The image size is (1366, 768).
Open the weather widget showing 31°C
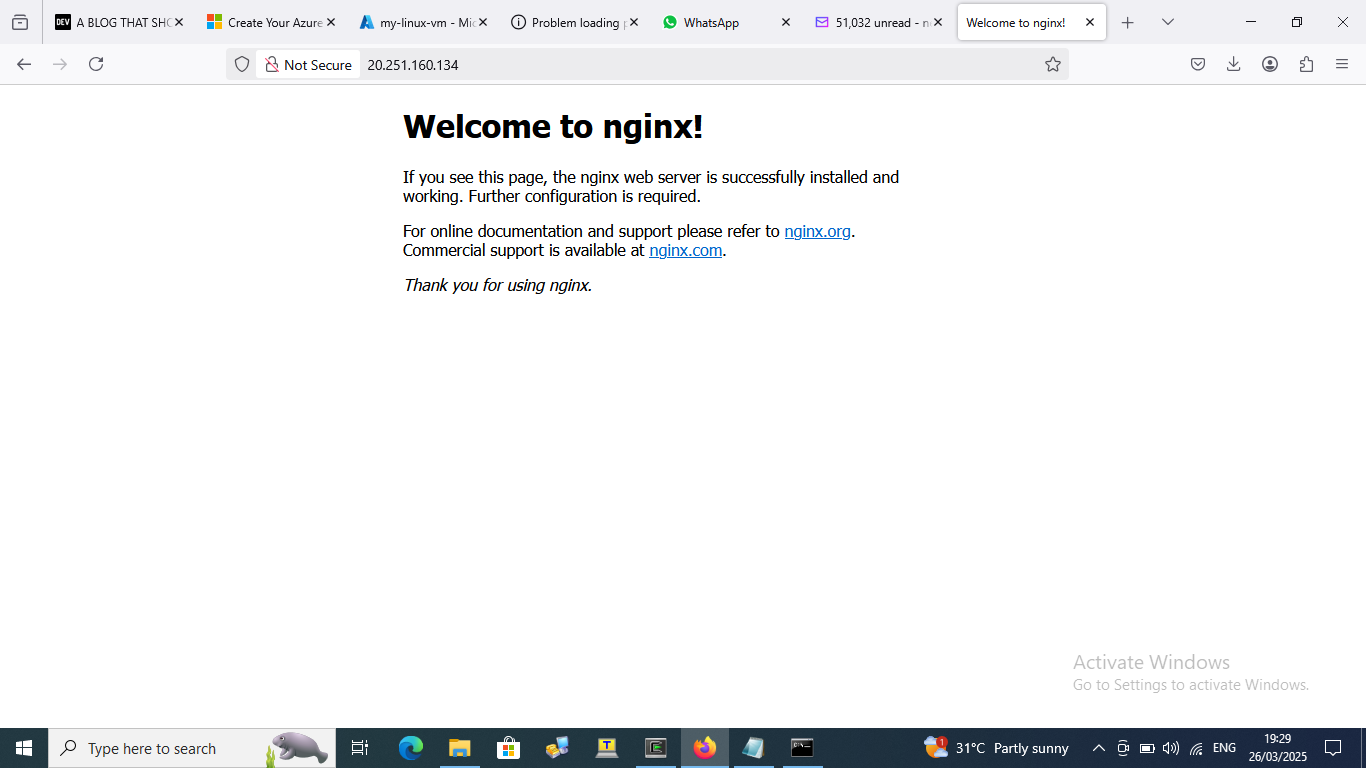point(996,748)
